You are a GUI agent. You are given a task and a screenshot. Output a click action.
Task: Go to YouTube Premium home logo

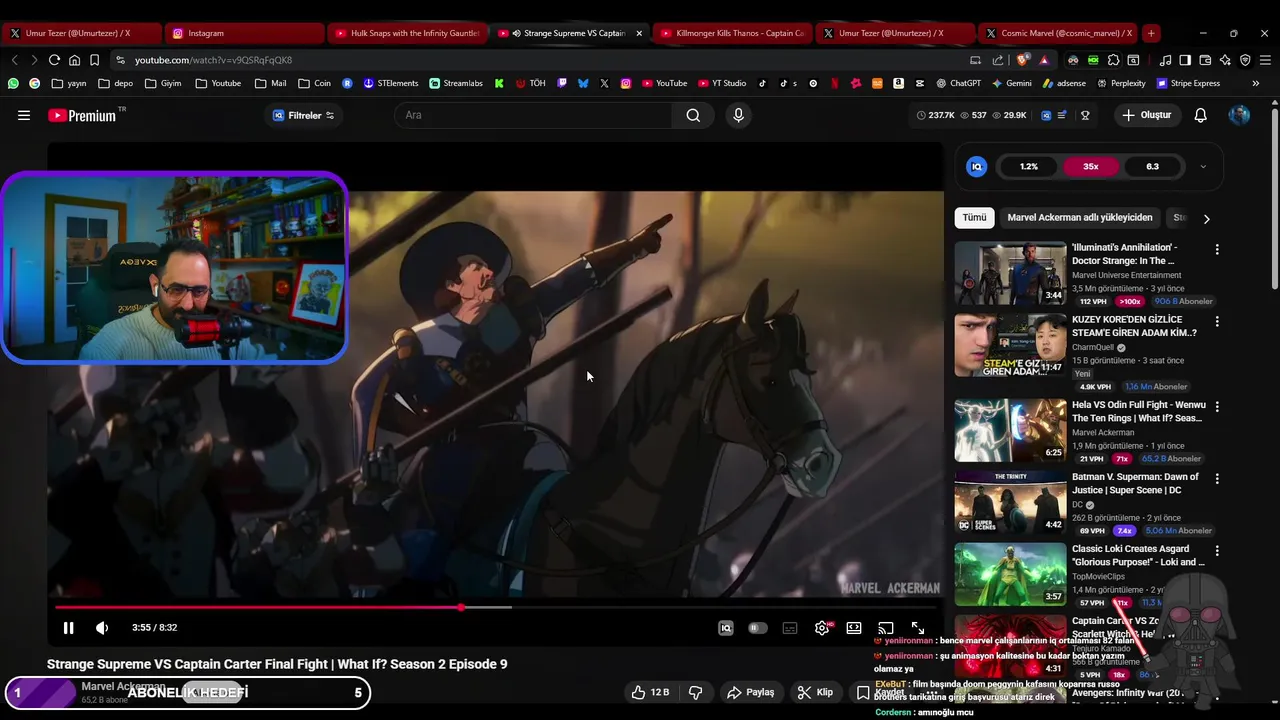(x=82, y=116)
